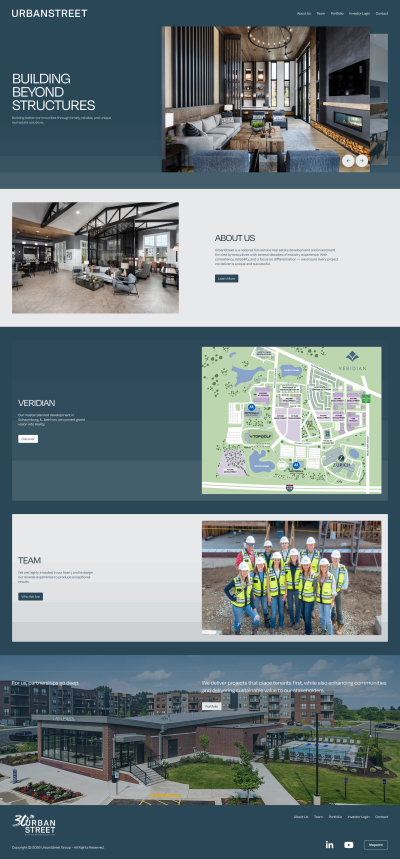The image size is (400, 859).
Task: Click the VERIDIAN section heading
Action: [x=36, y=403]
